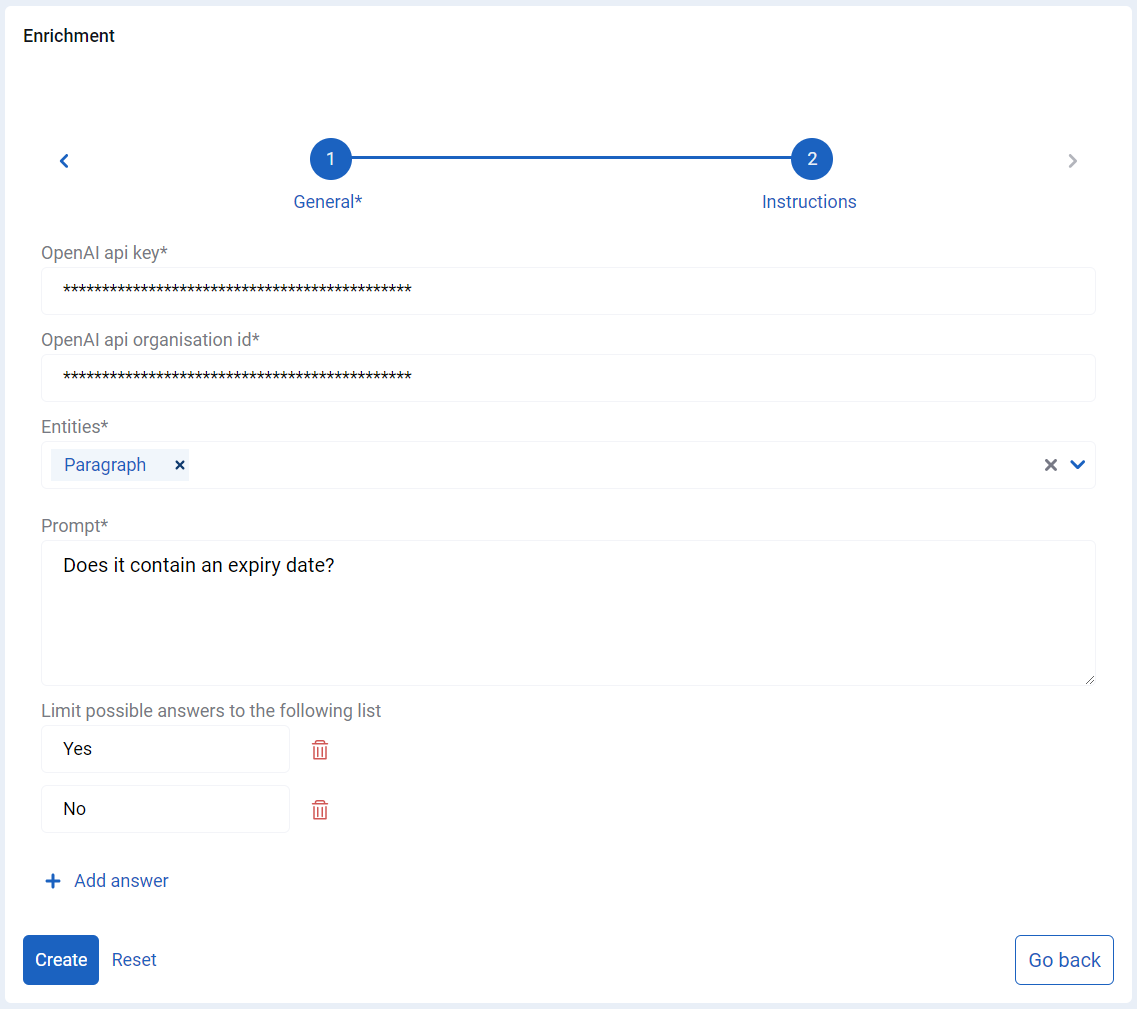Select step 2 circle in the stepper
Image resolution: width=1137 pixels, height=1009 pixels.
[812, 159]
